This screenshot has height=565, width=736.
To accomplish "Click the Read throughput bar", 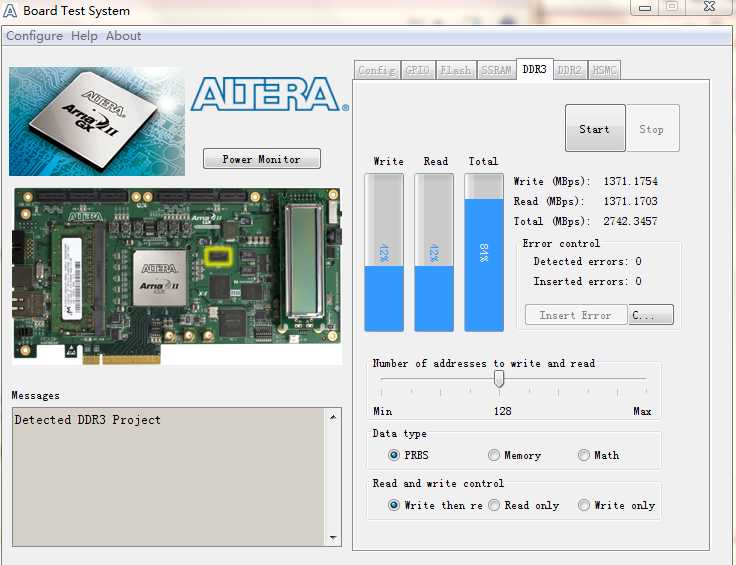I will [x=434, y=252].
